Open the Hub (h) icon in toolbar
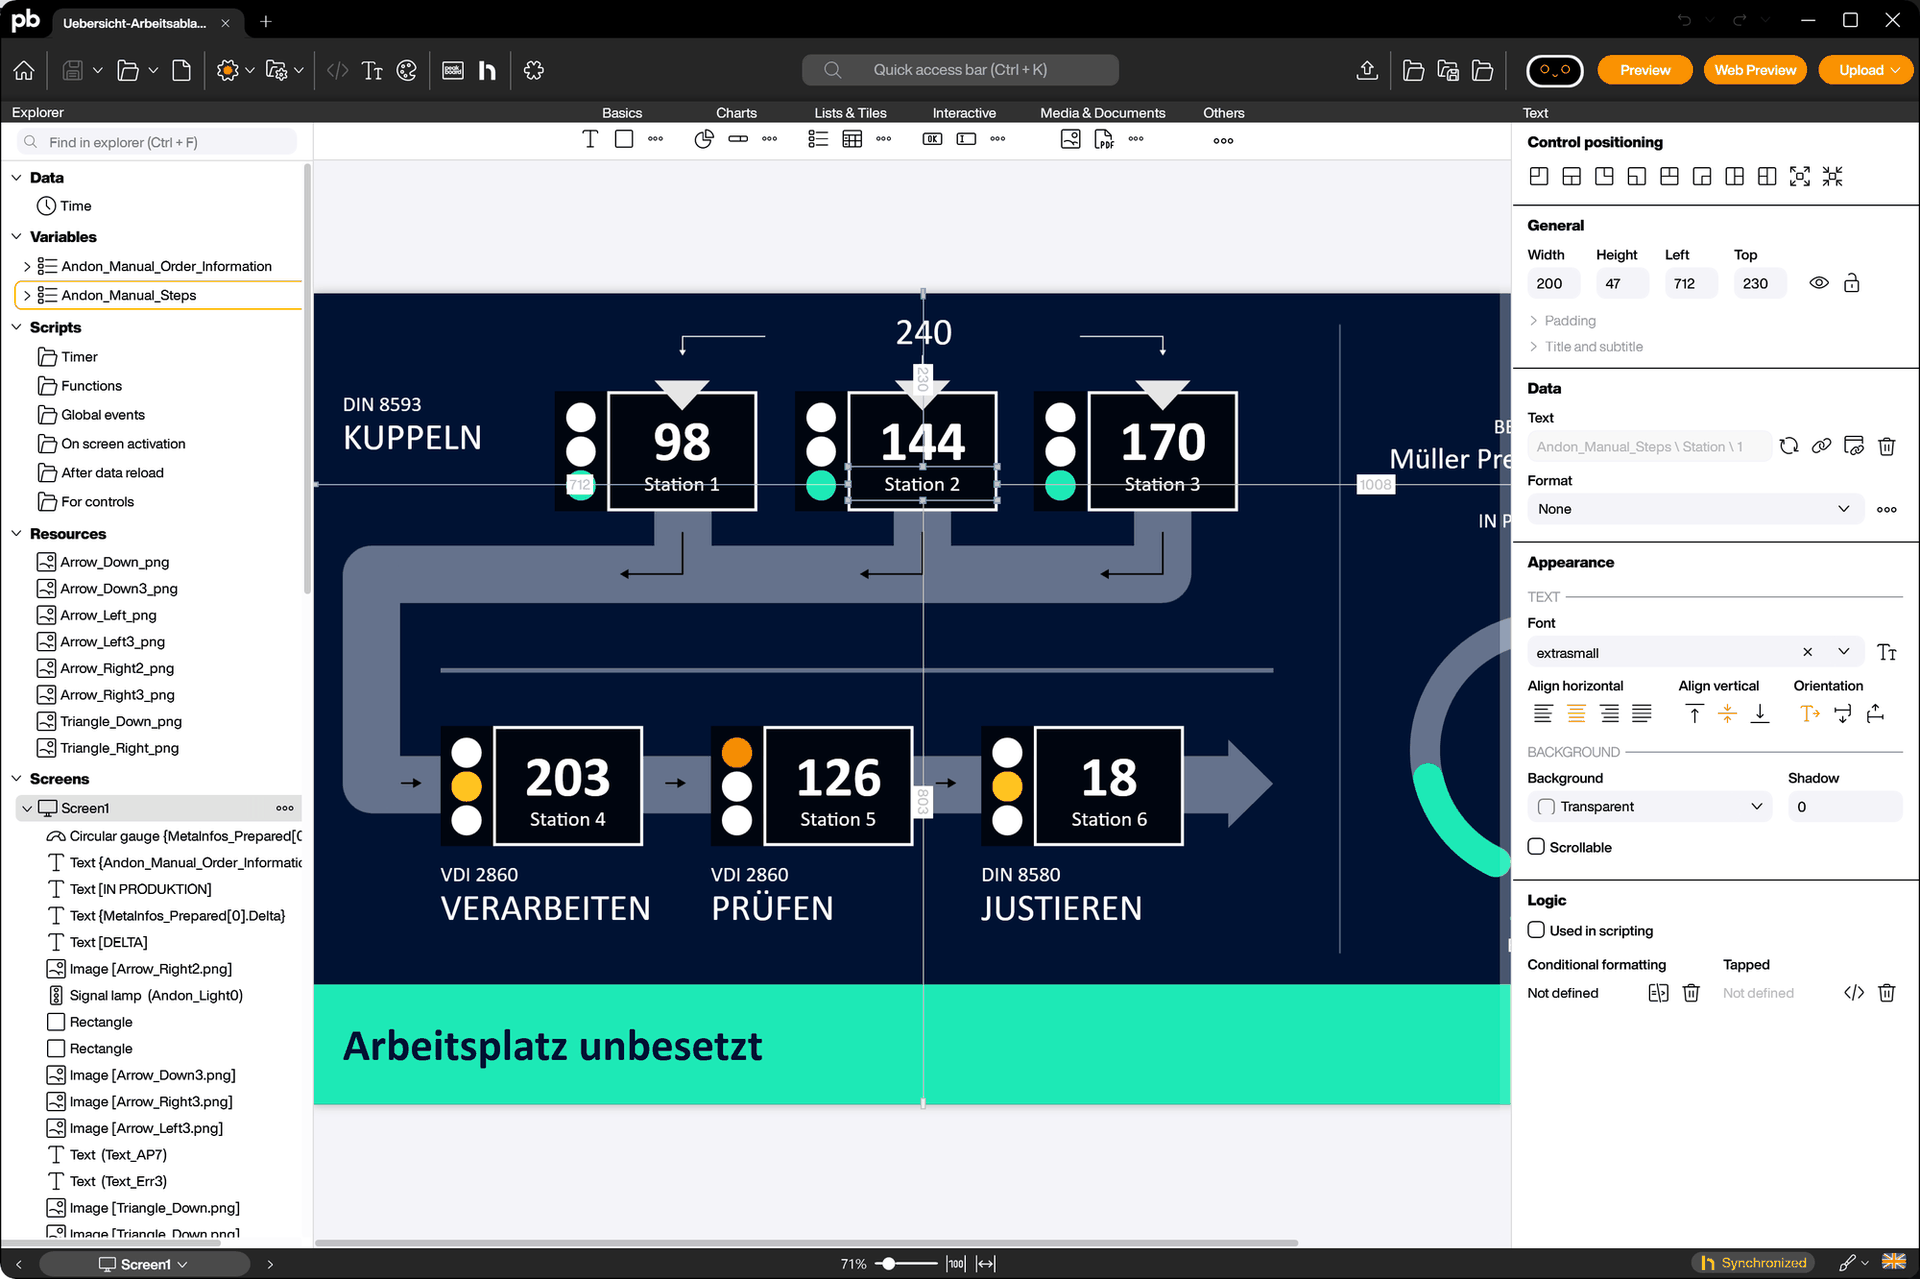 pos(487,70)
